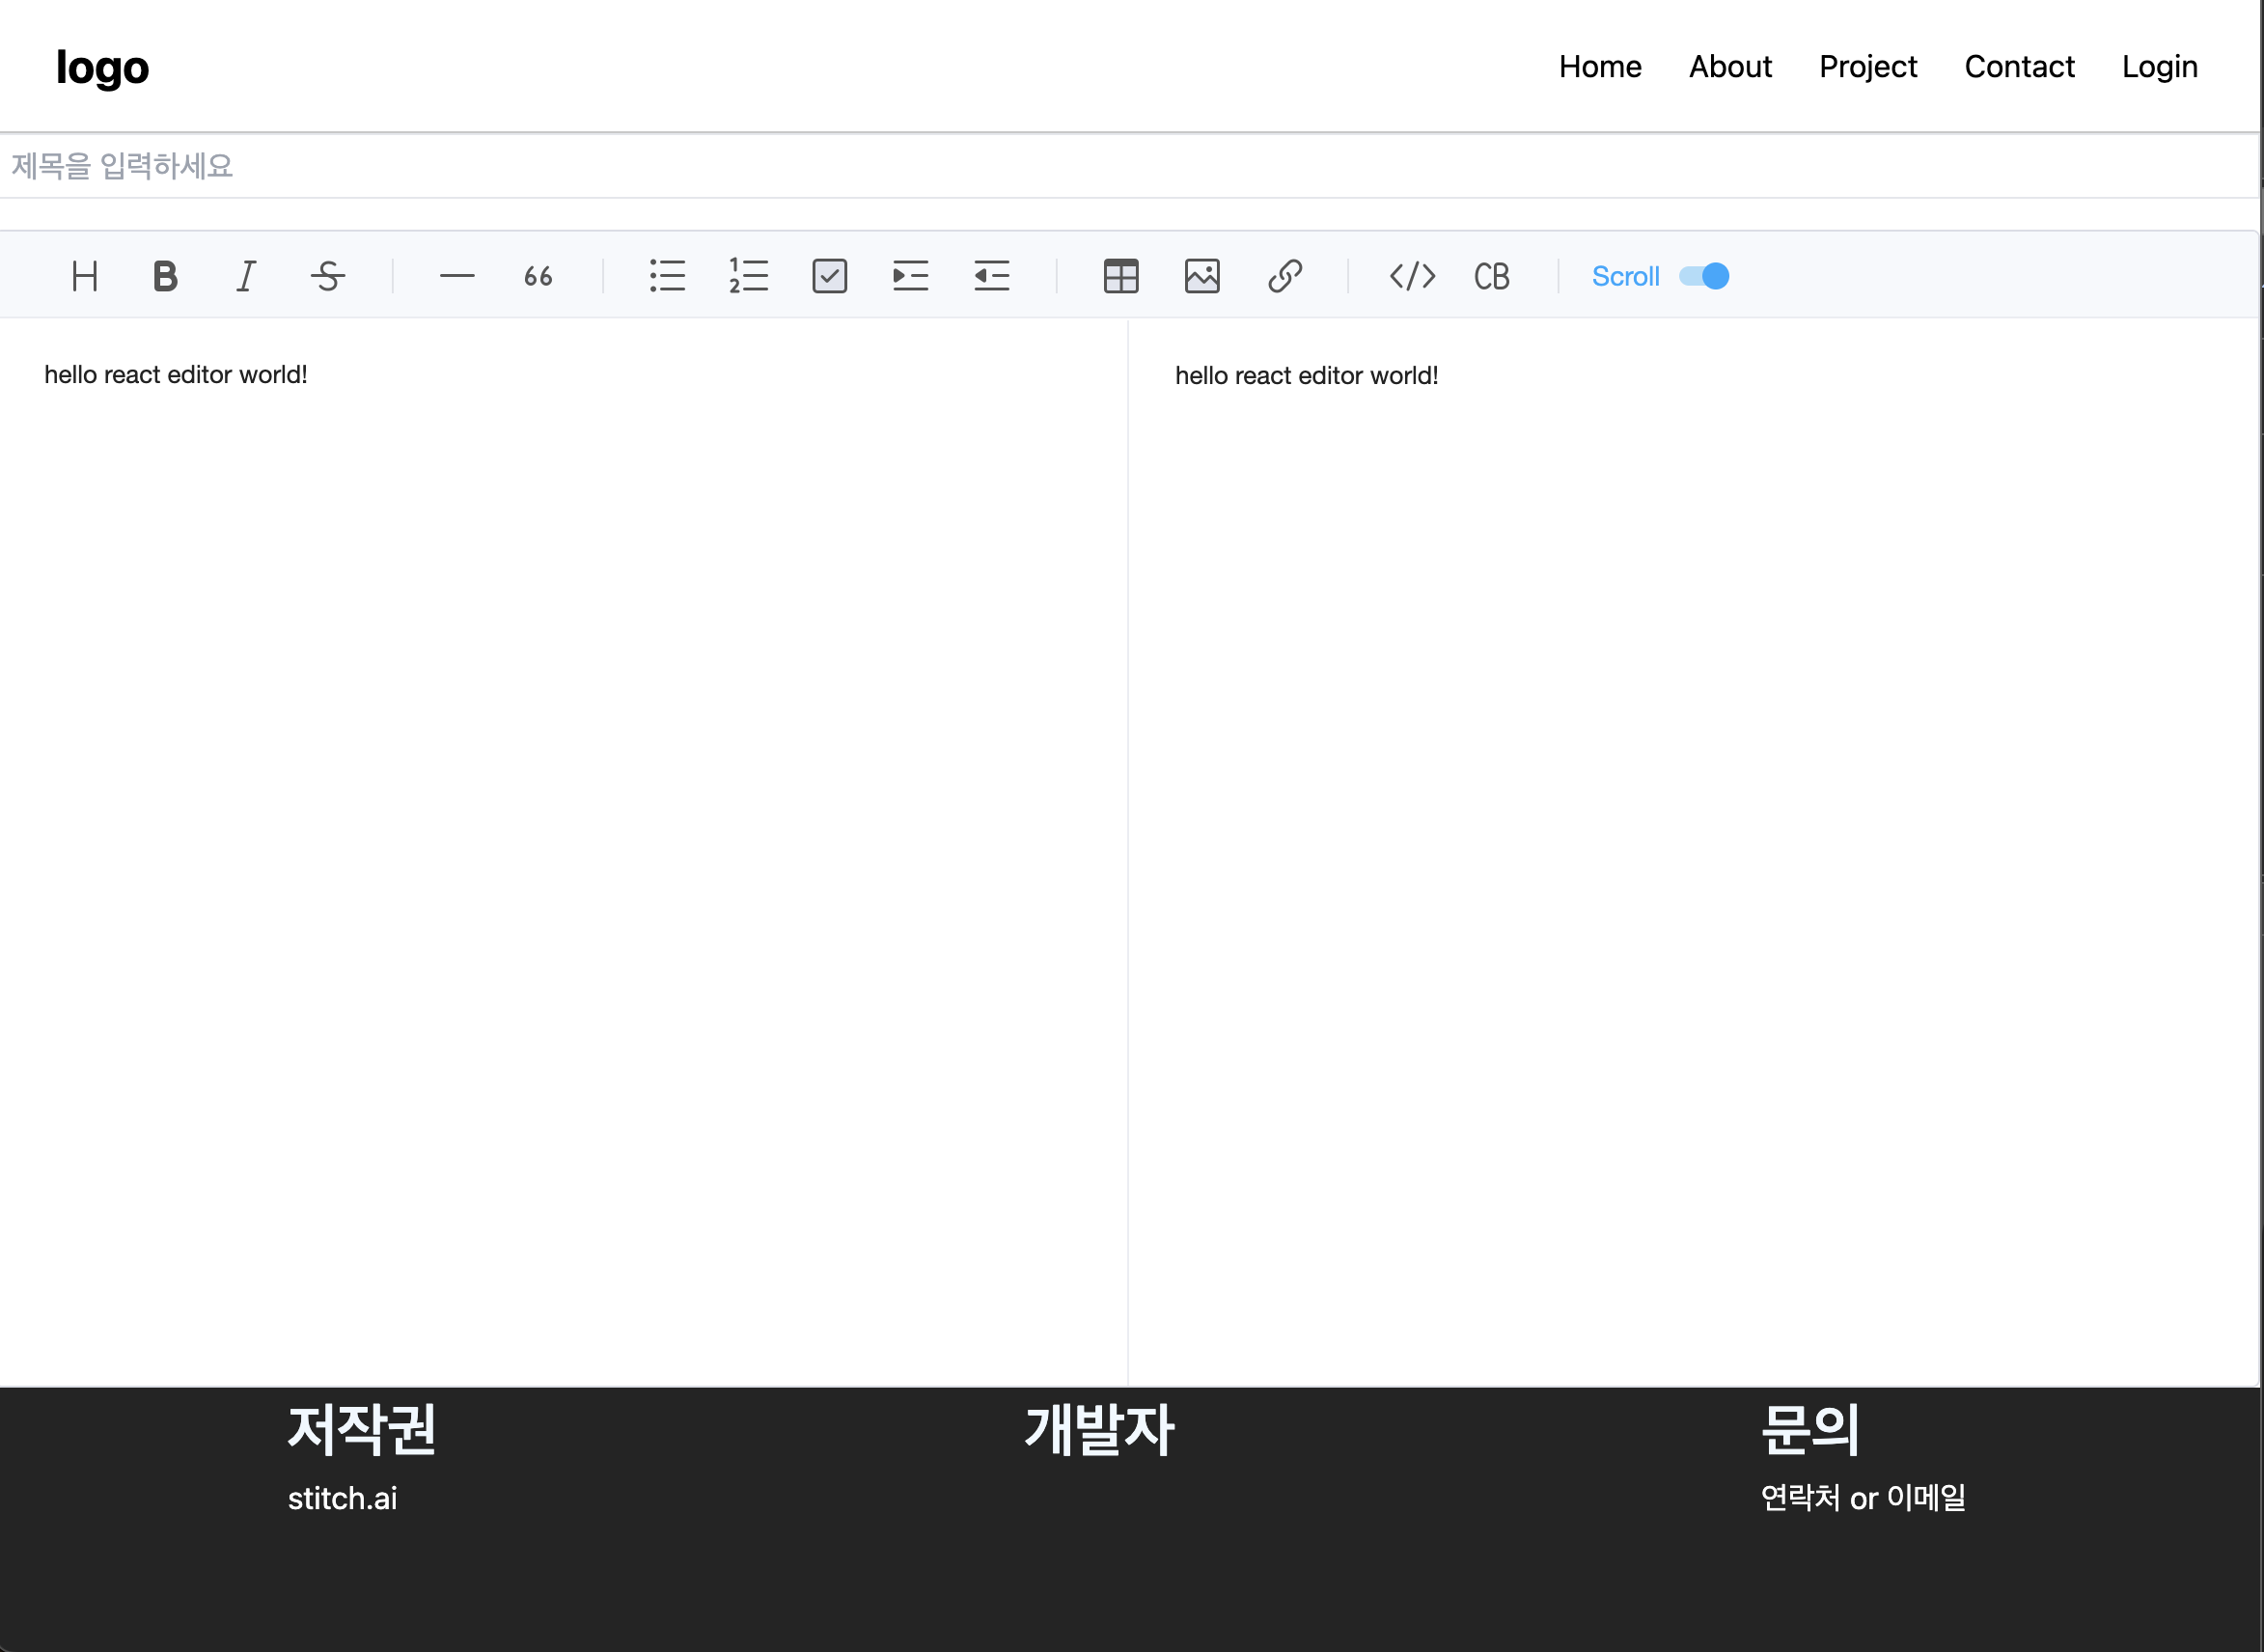Insert a table
The image size is (2264, 1652).
[1121, 276]
